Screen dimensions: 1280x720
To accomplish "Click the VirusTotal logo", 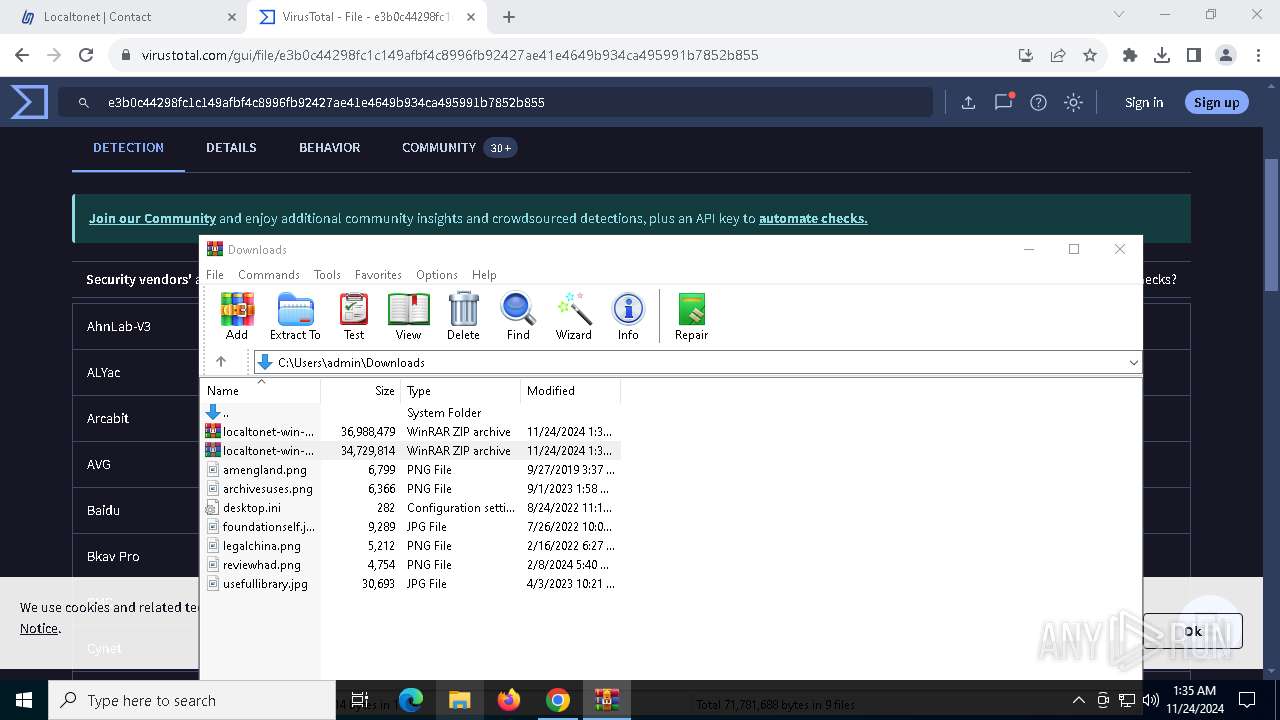I will click(x=29, y=102).
